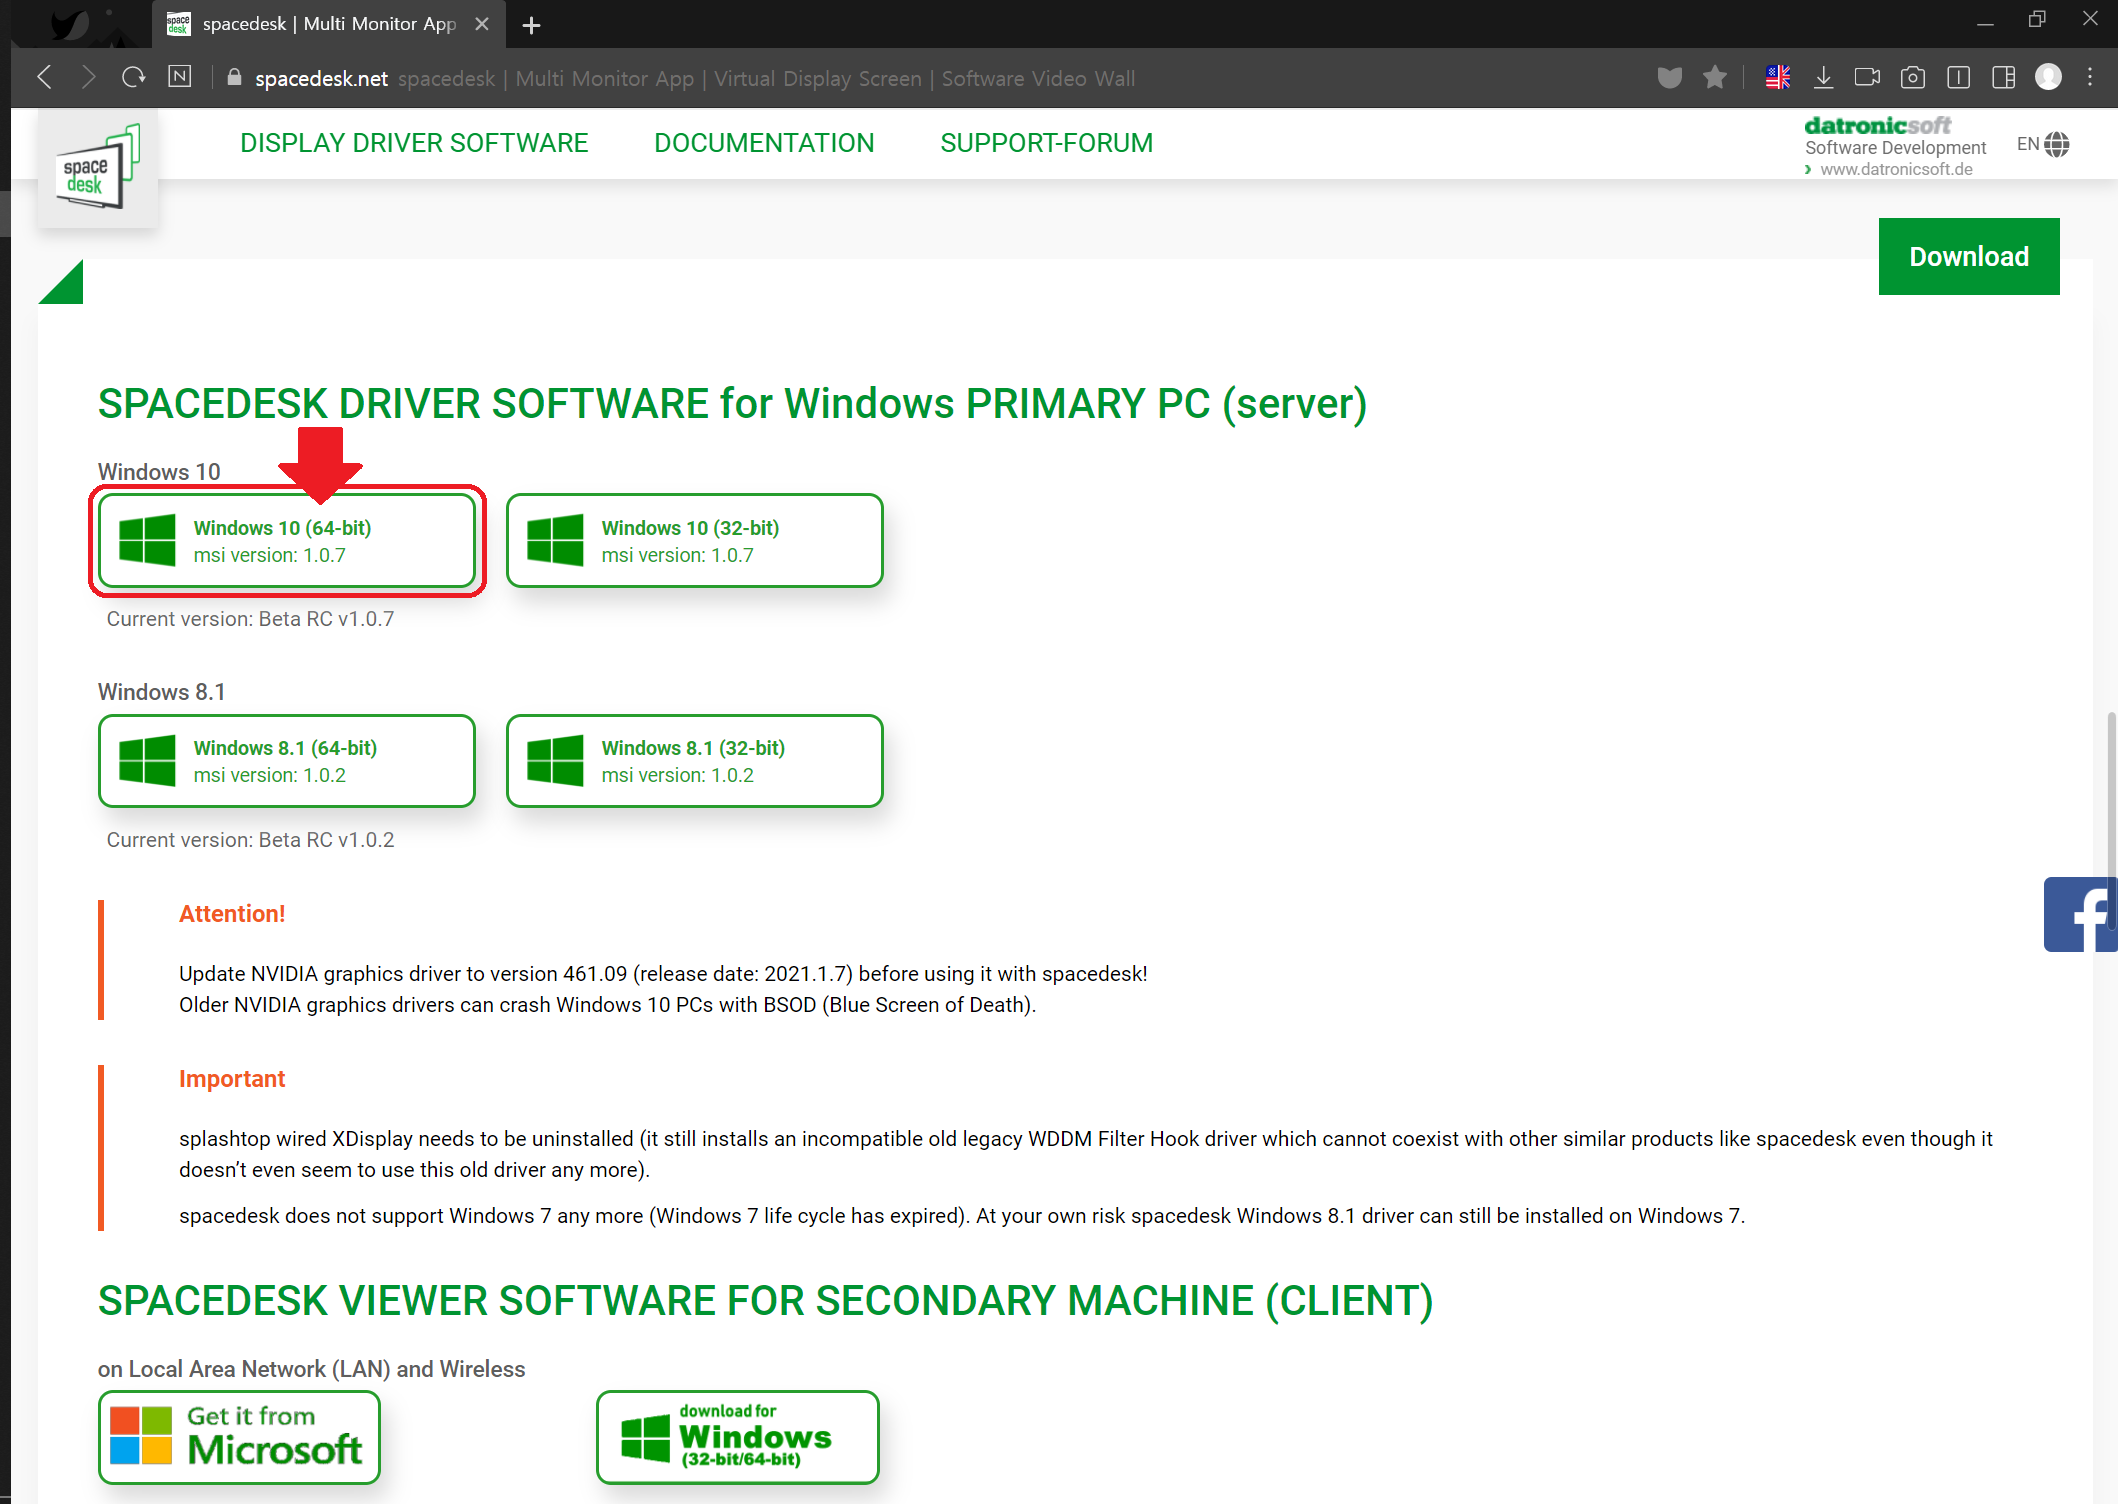Click the bookmark star icon
This screenshot has height=1504, width=2118.
click(x=1715, y=77)
